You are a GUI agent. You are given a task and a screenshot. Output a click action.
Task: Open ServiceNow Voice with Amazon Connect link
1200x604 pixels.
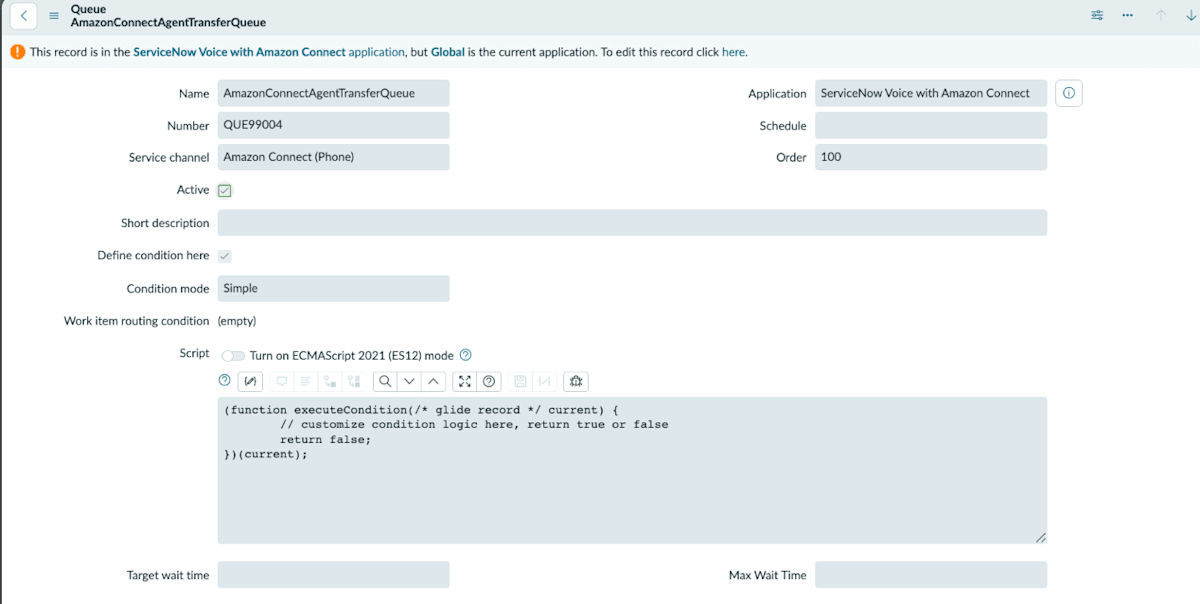point(240,52)
